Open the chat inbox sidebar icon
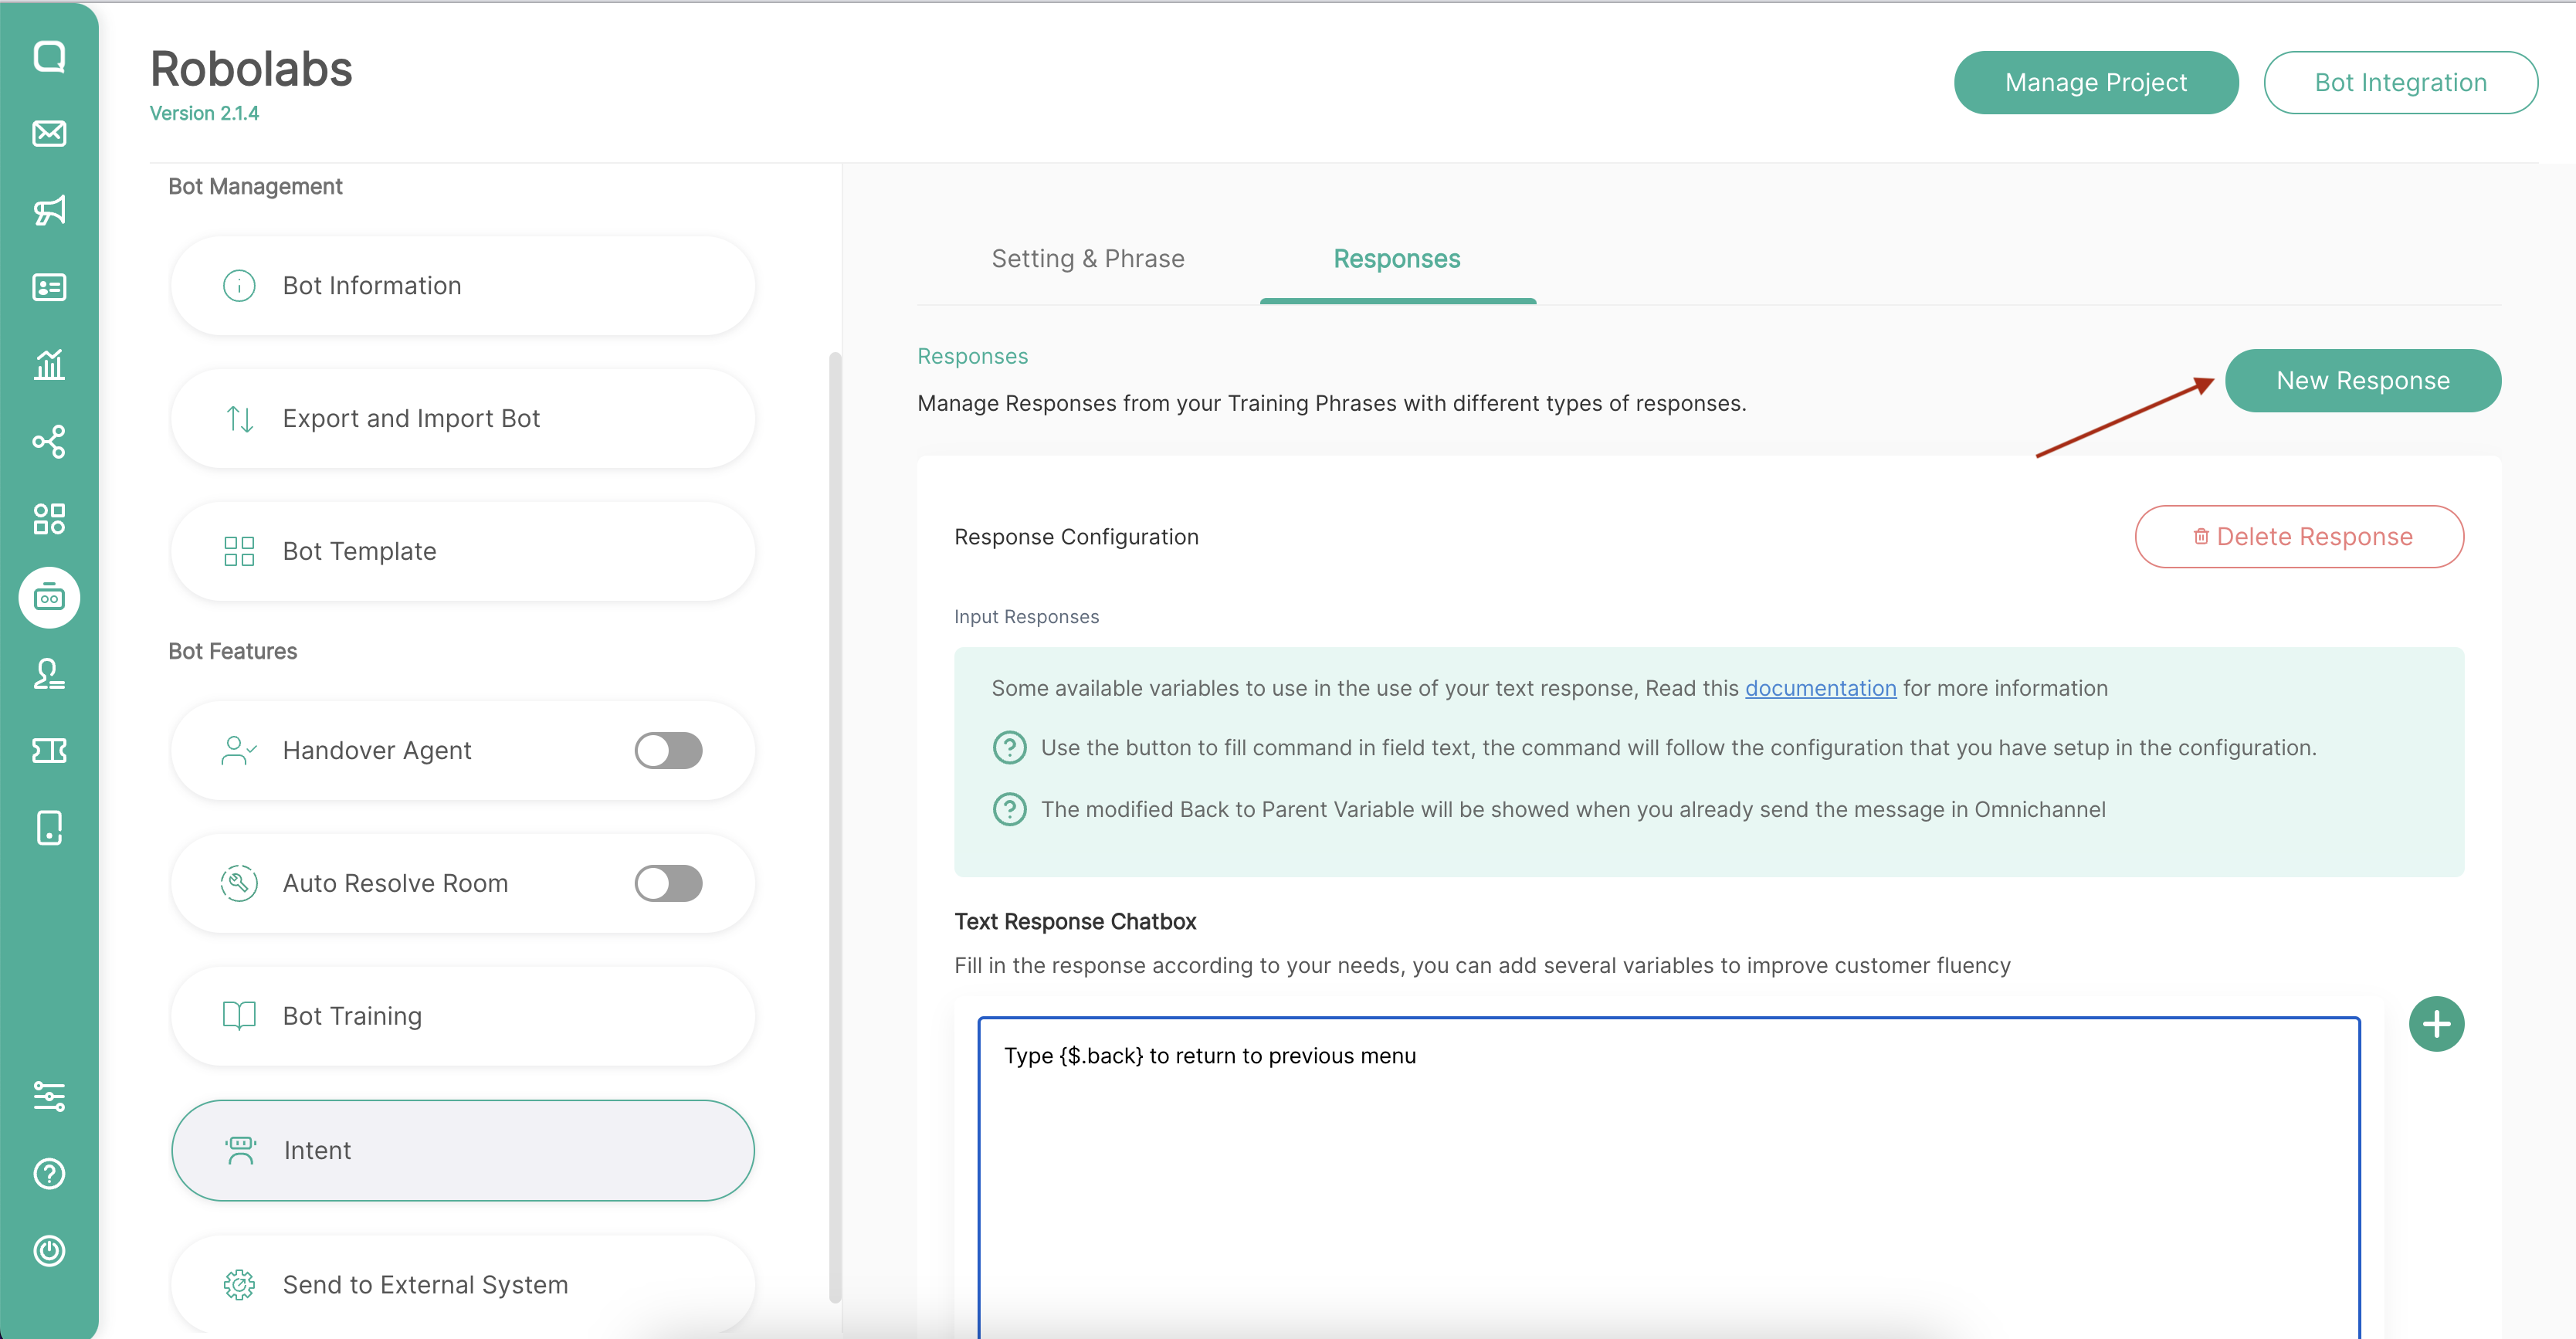This screenshot has height=1339, width=2576. coord(49,56)
